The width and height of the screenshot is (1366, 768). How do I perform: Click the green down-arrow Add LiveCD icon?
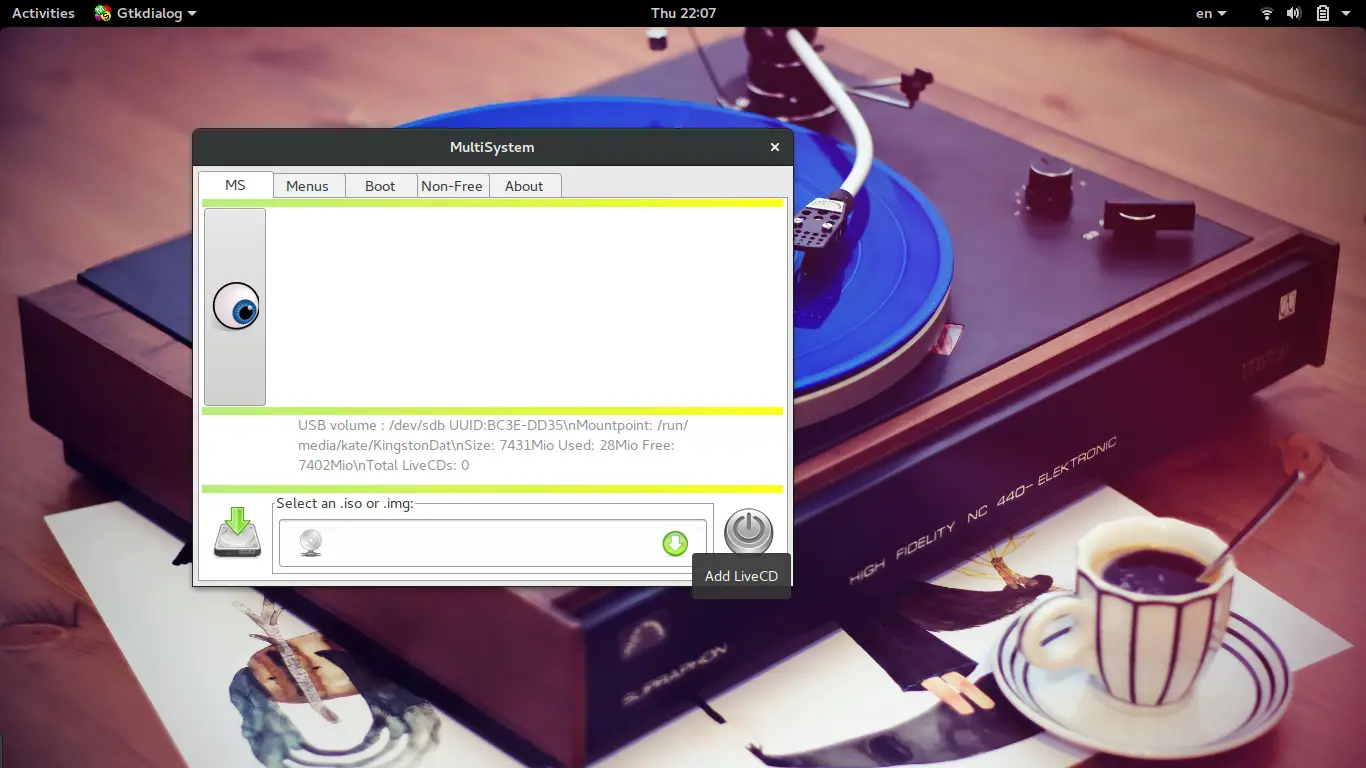[675, 543]
